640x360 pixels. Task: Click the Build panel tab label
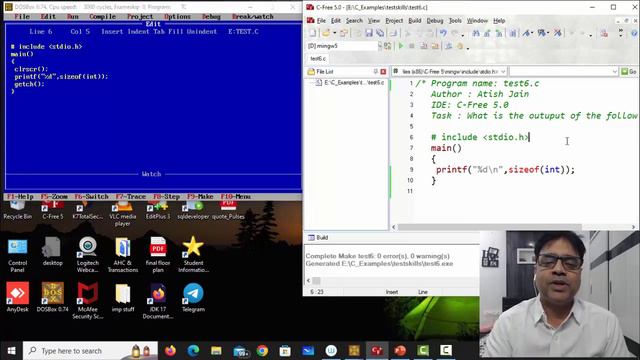318,237
